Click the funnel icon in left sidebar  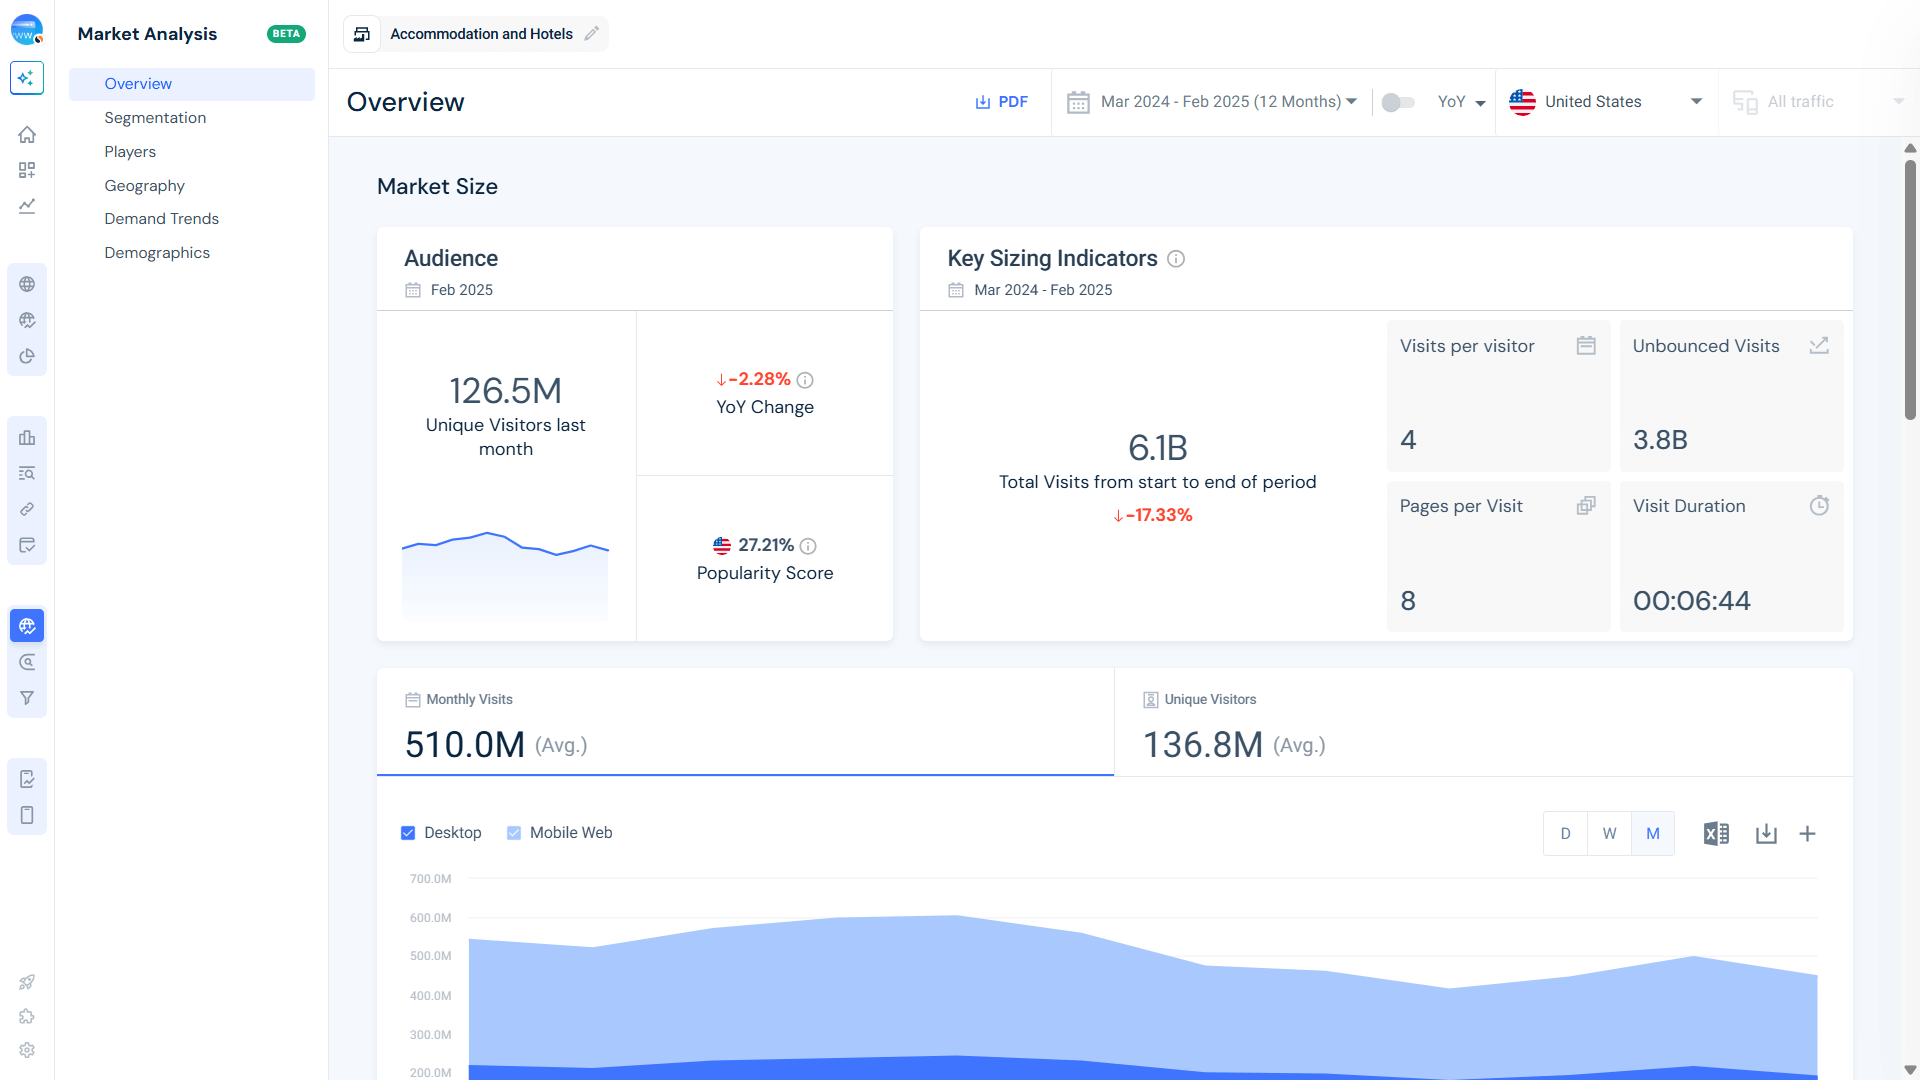[x=27, y=698]
